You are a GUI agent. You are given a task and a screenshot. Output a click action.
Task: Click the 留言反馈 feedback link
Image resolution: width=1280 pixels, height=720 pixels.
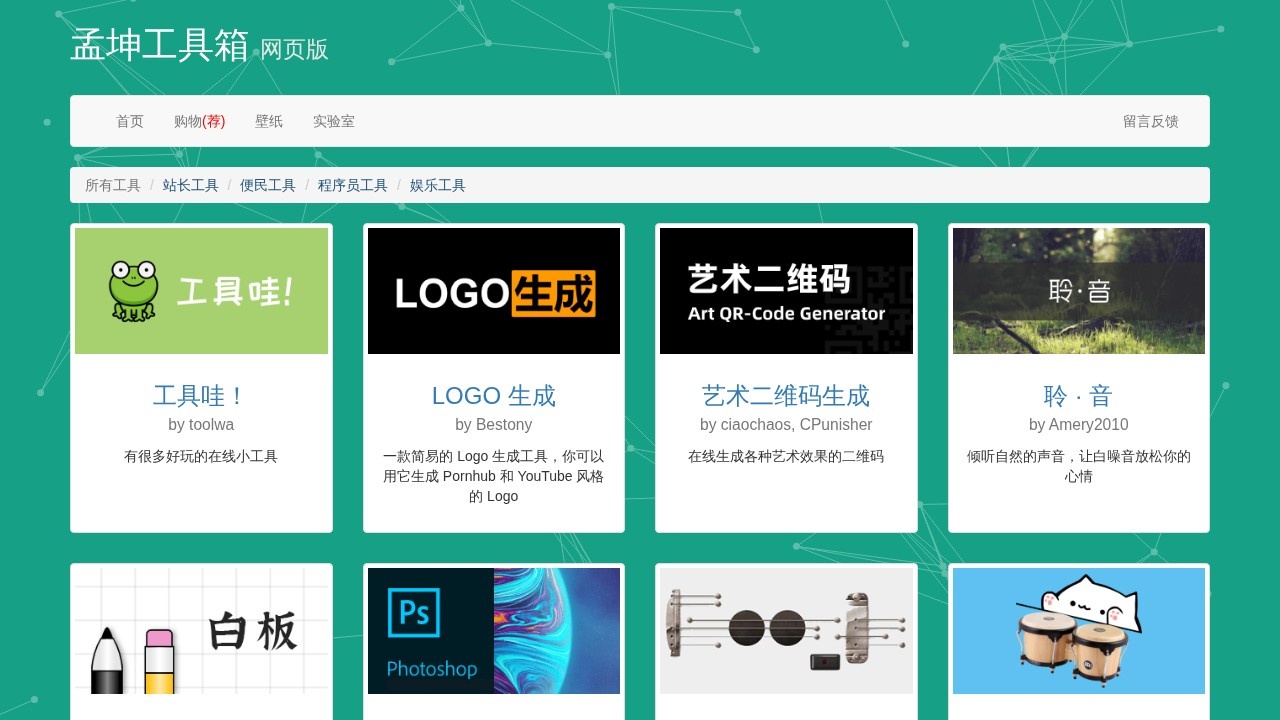click(x=1150, y=121)
